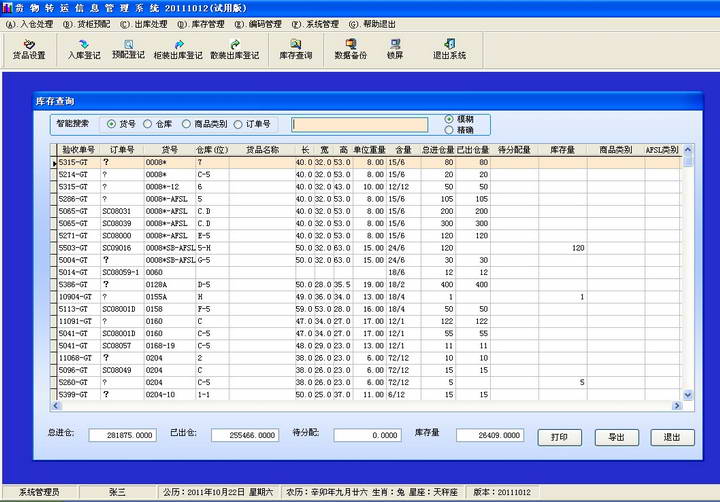Click the 打印 print button
The height and width of the screenshot is (502, 720).
coord(559,437)
